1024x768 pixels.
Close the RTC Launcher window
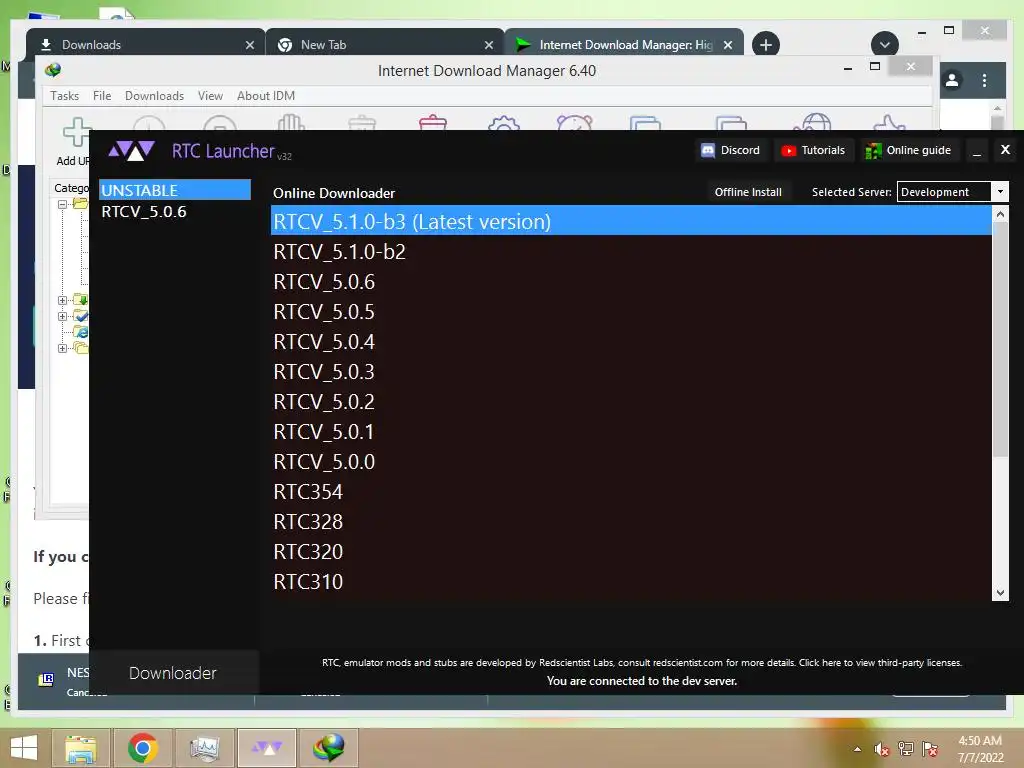(x=1005, y=150)
